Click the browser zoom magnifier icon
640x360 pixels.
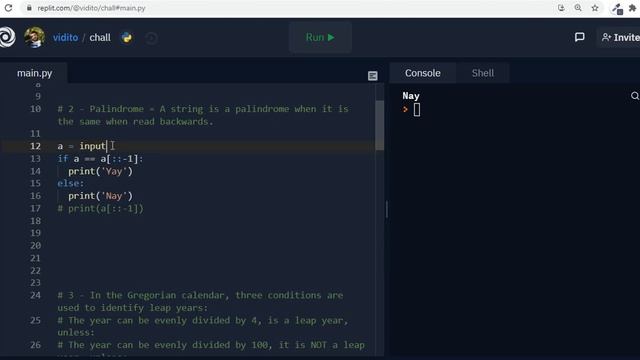click(578, 8)
